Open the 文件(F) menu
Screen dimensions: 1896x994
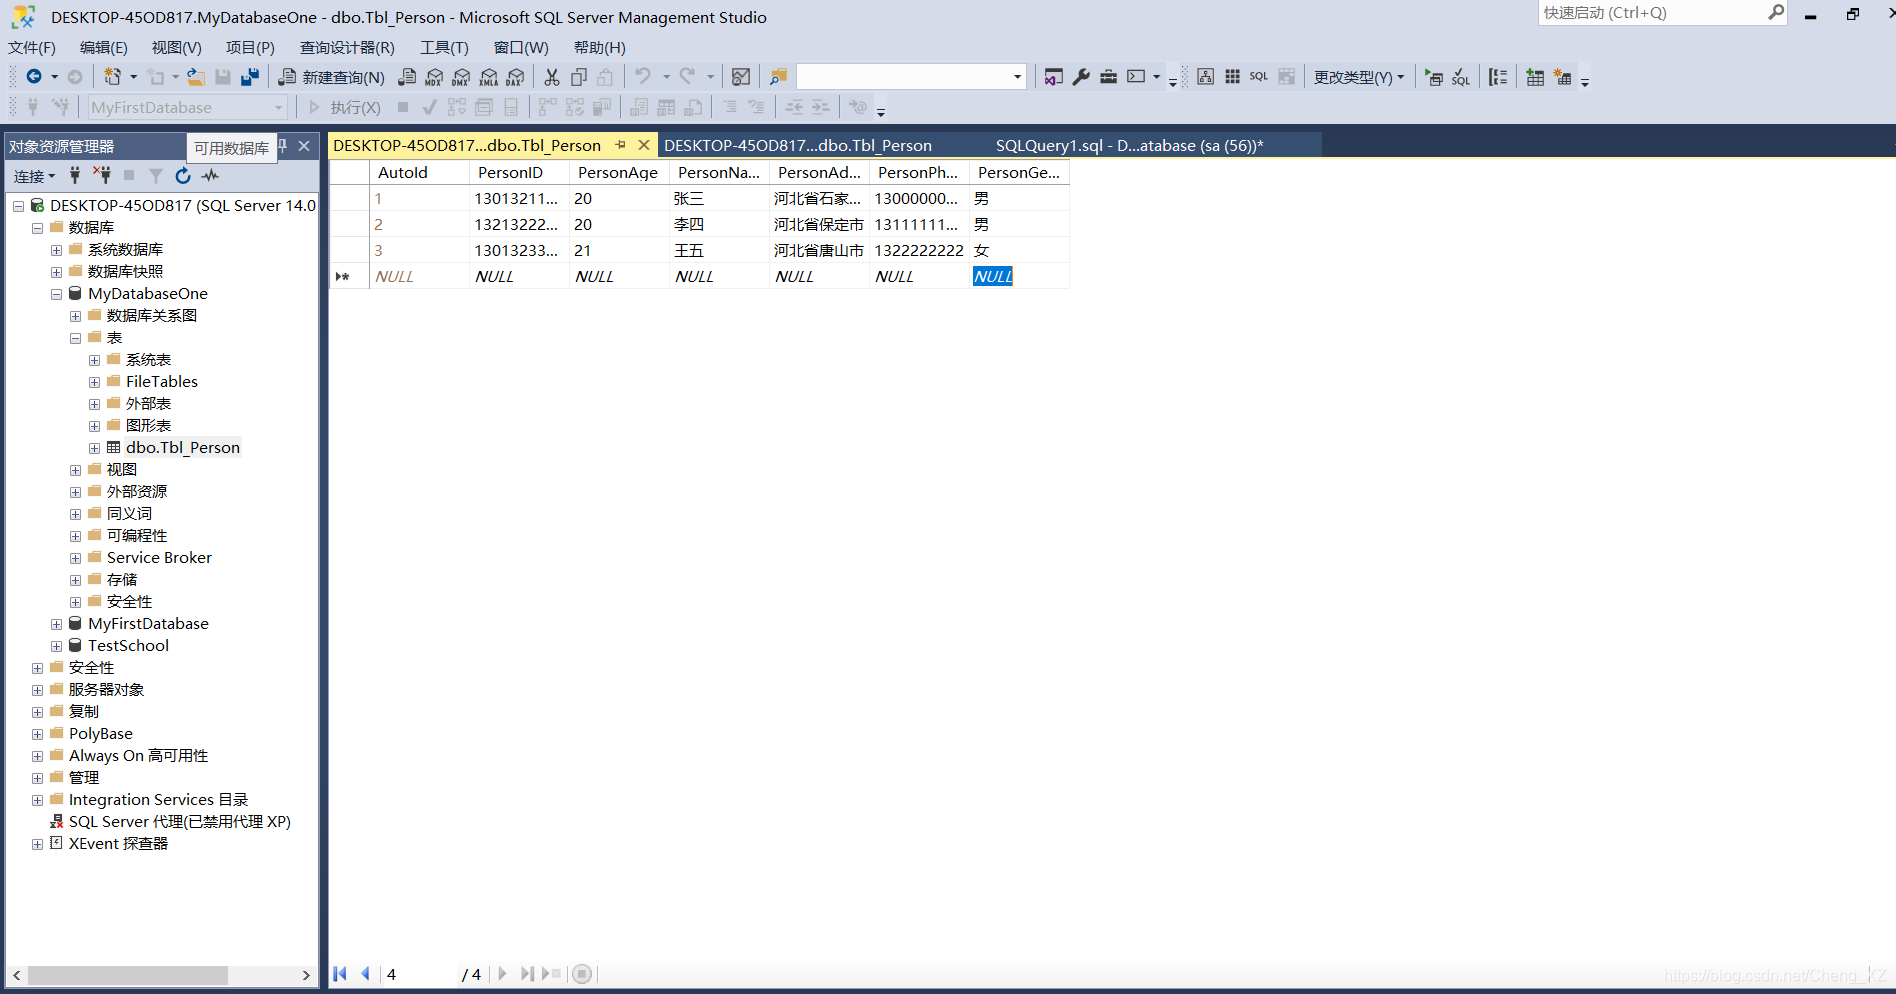click(x=32, y=47)
